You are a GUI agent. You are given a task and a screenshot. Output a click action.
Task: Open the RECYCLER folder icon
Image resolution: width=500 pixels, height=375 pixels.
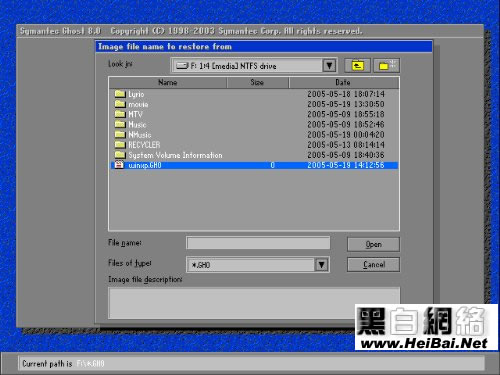pos(120,145)
